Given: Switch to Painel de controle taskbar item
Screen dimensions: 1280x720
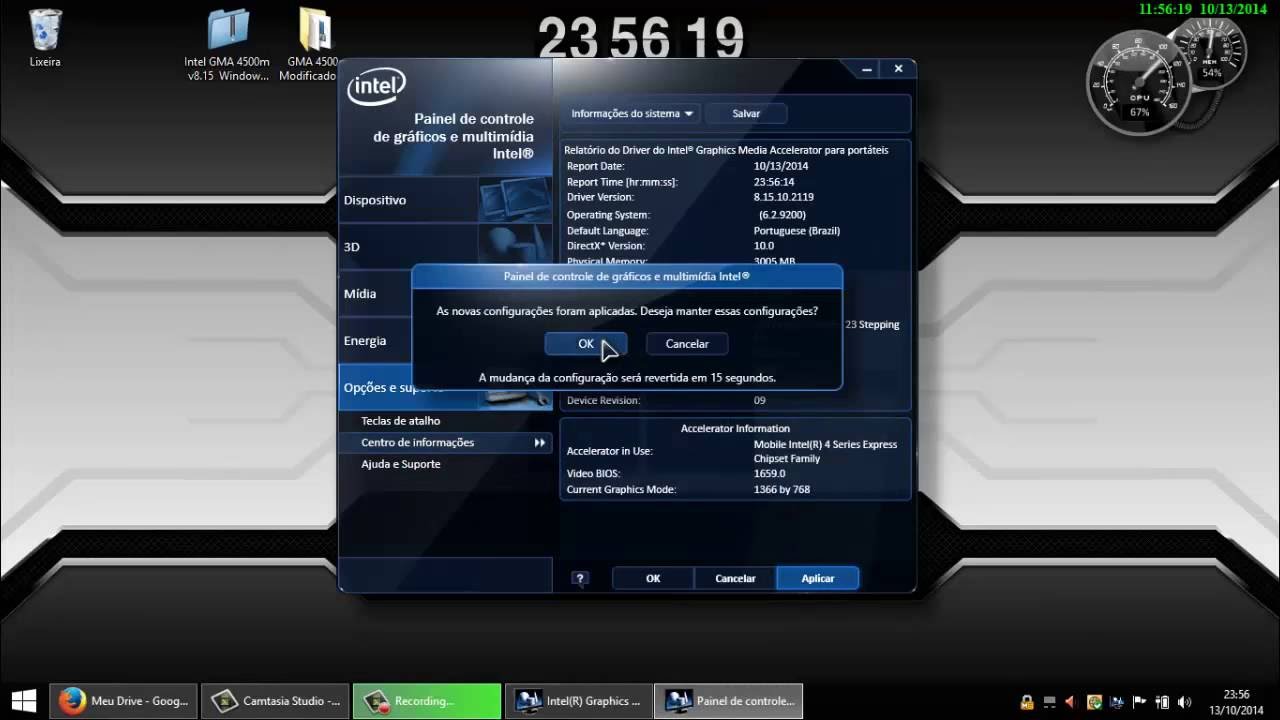Looking at the screenshot, I should pyautogui.click(x=729, y=701).
